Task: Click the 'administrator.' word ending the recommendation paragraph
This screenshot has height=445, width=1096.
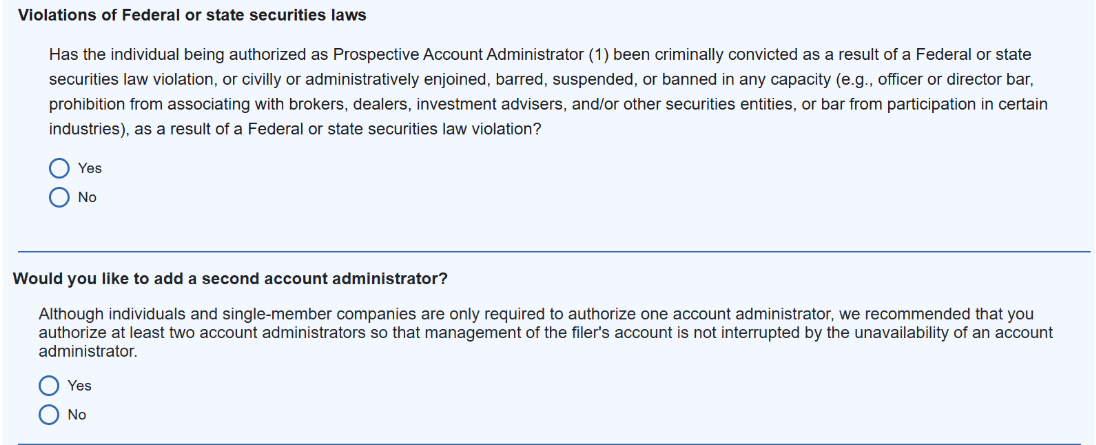Action: point(86,351)
